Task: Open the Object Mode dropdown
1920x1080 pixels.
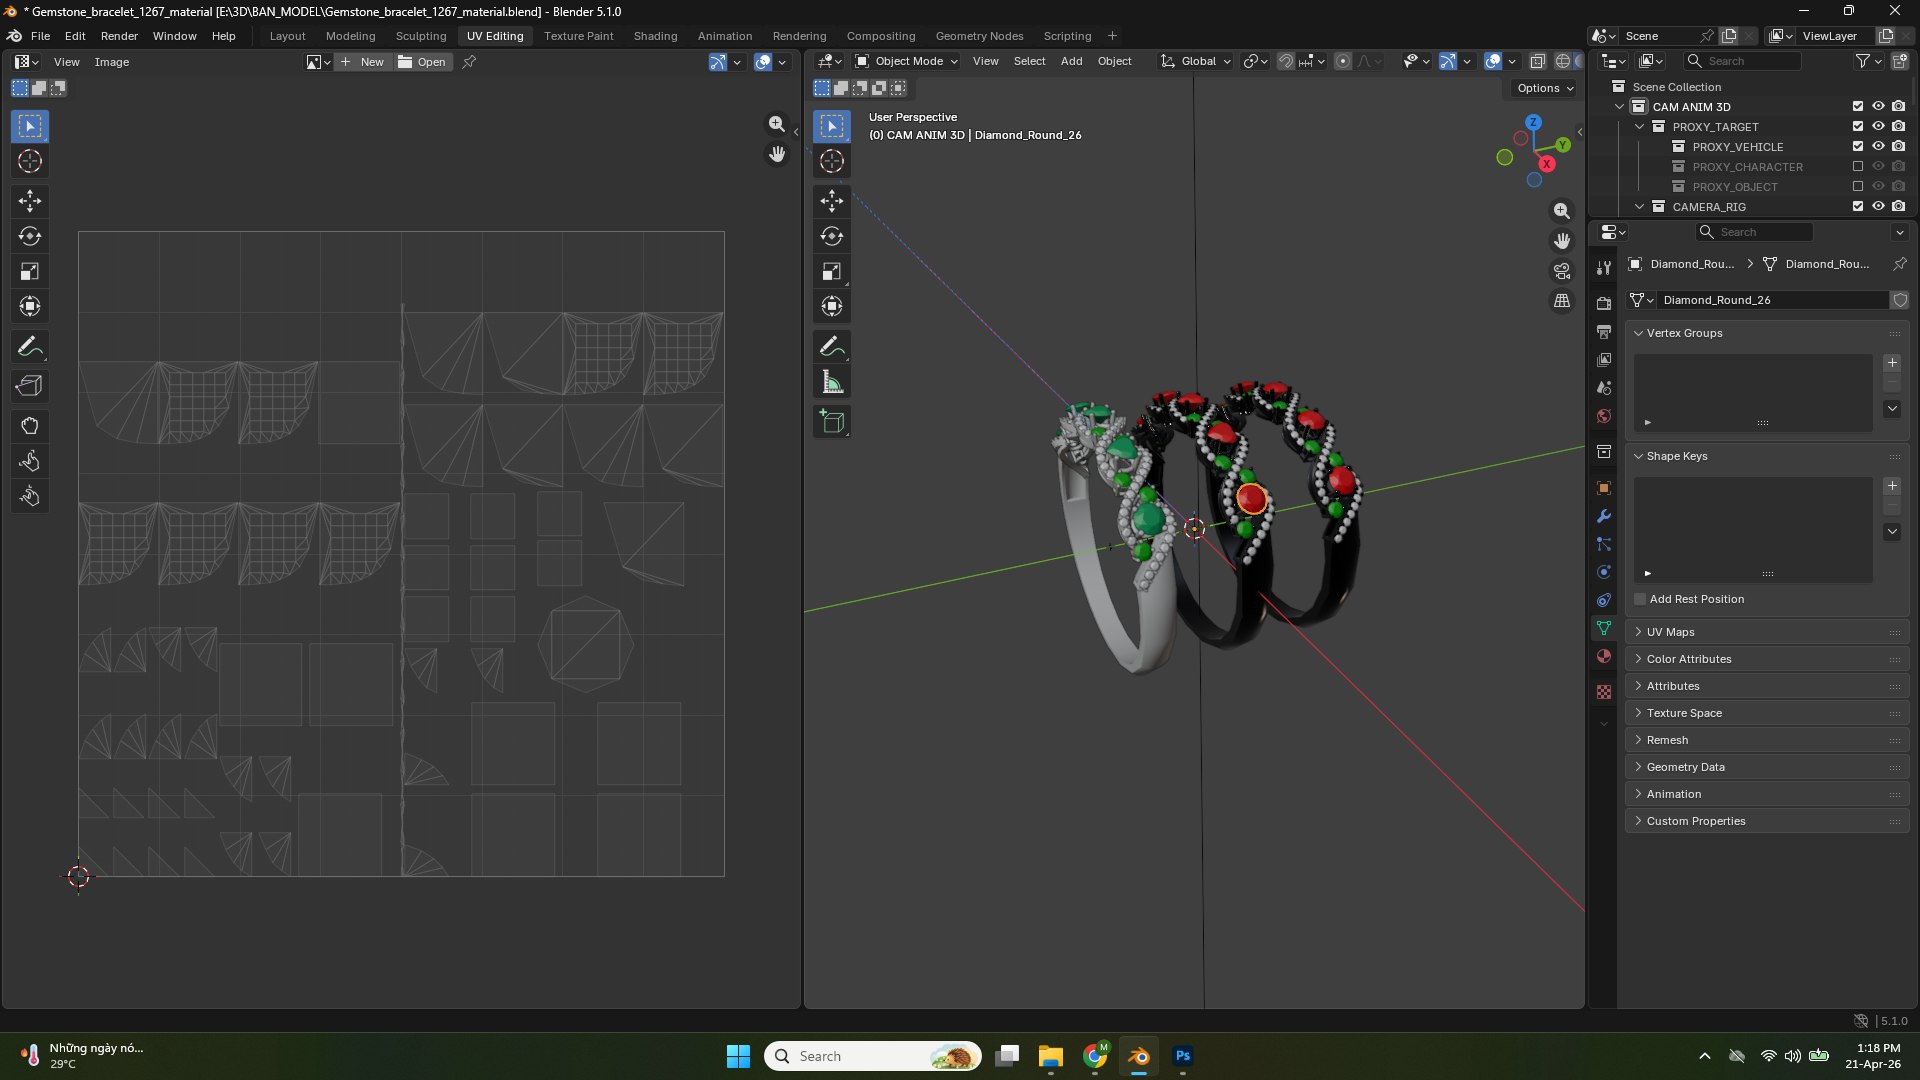Action: point(906,61)
